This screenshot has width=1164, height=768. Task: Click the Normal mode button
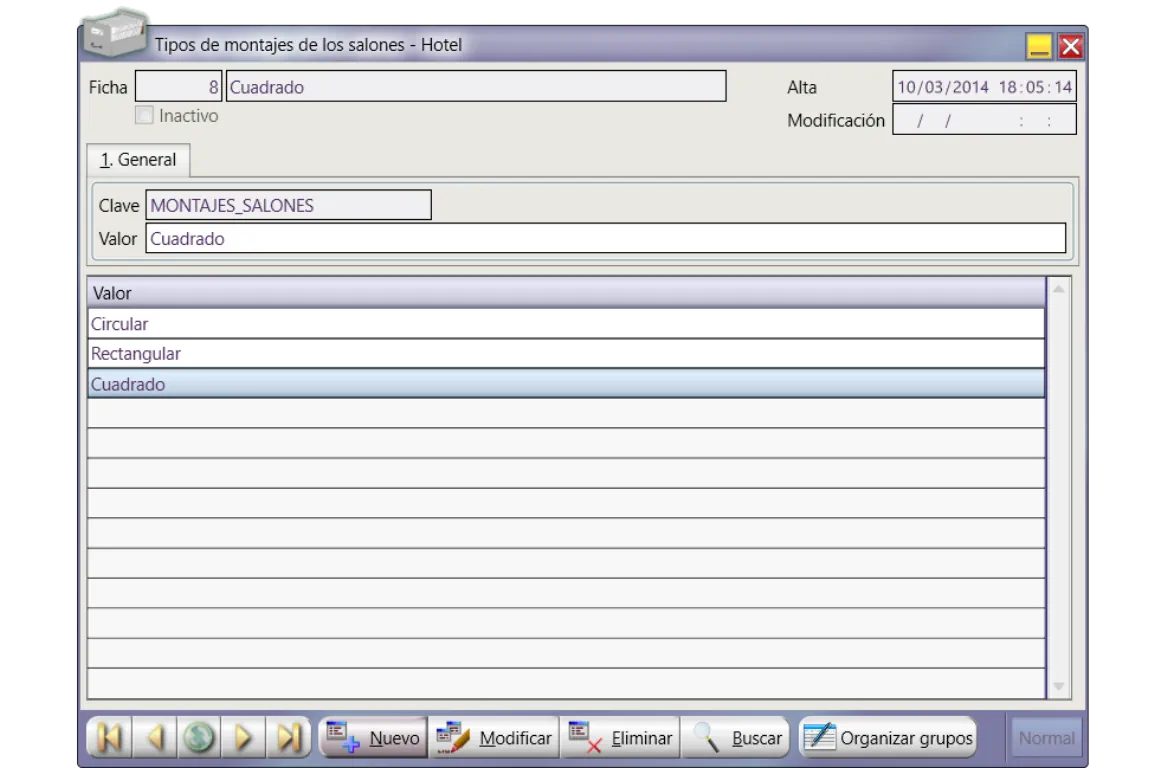point(1046,738)
